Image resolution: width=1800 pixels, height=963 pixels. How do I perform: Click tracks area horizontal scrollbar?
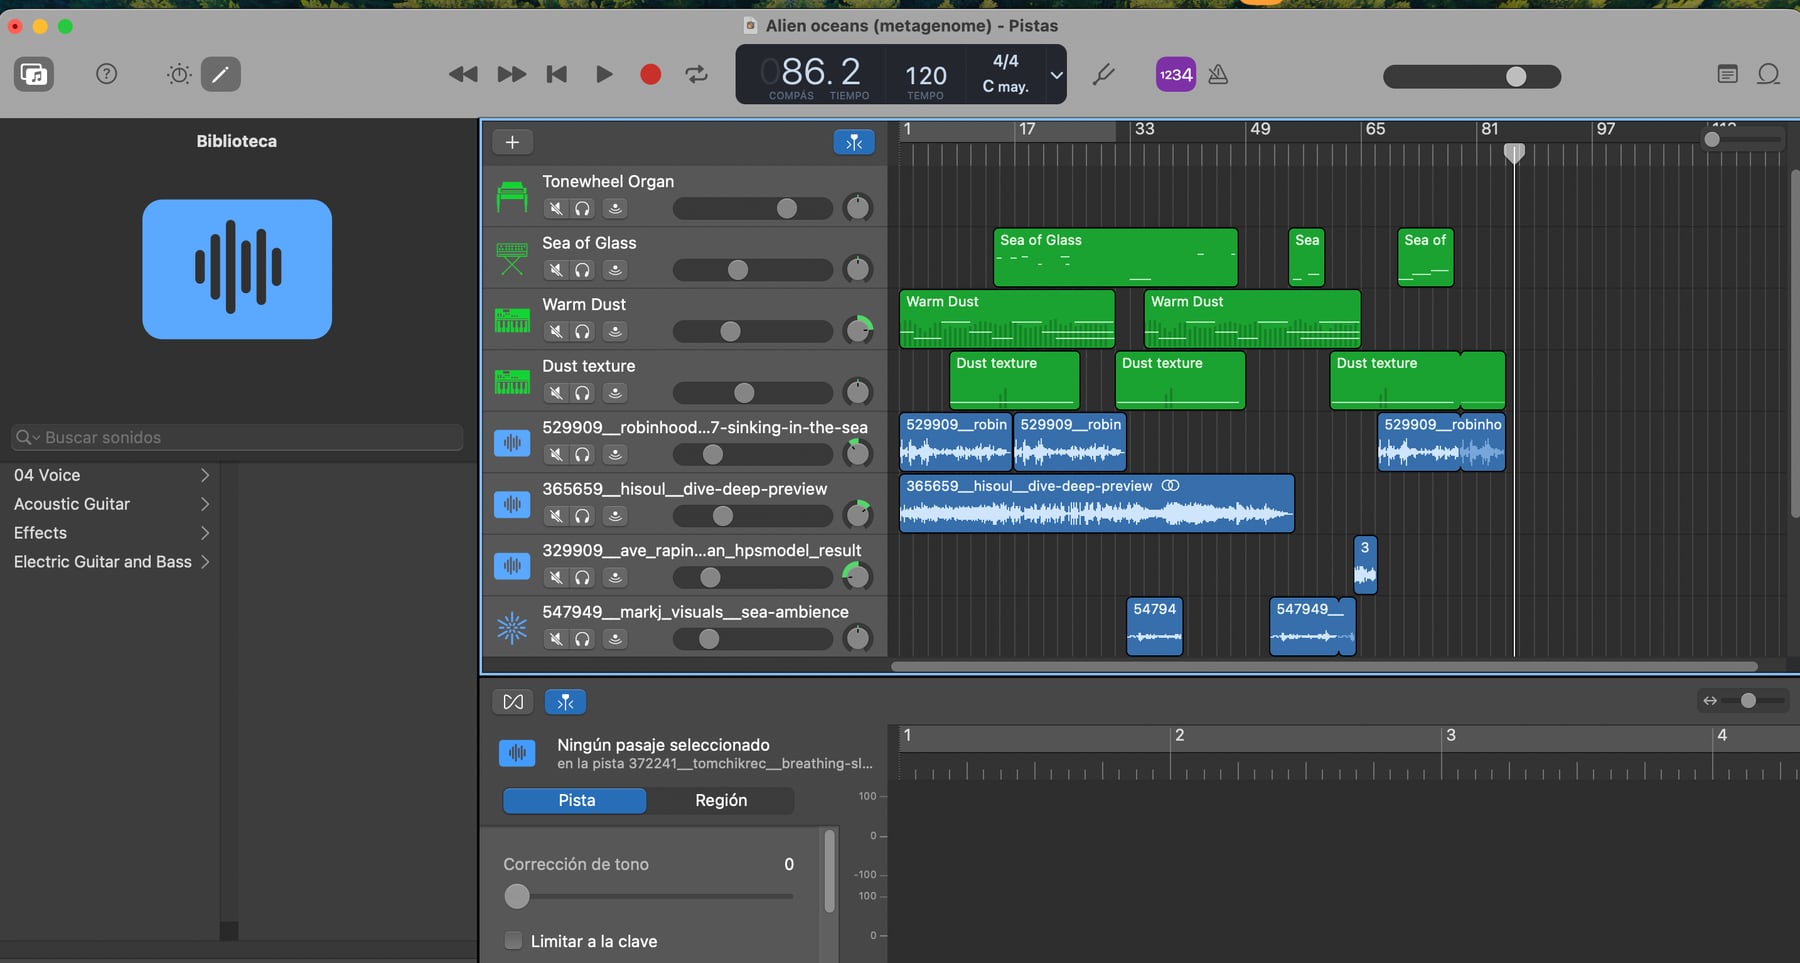point(1324,666)
